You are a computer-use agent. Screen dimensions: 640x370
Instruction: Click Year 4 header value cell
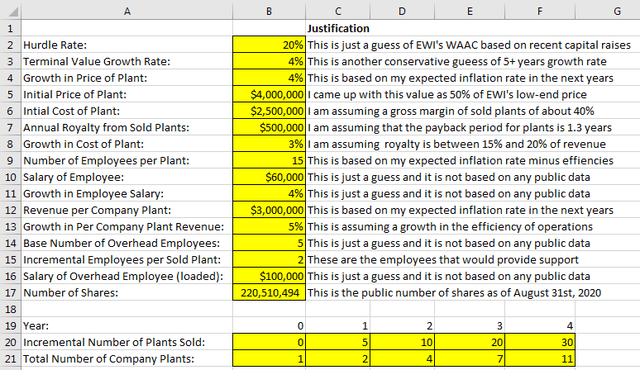coord(540,326)
